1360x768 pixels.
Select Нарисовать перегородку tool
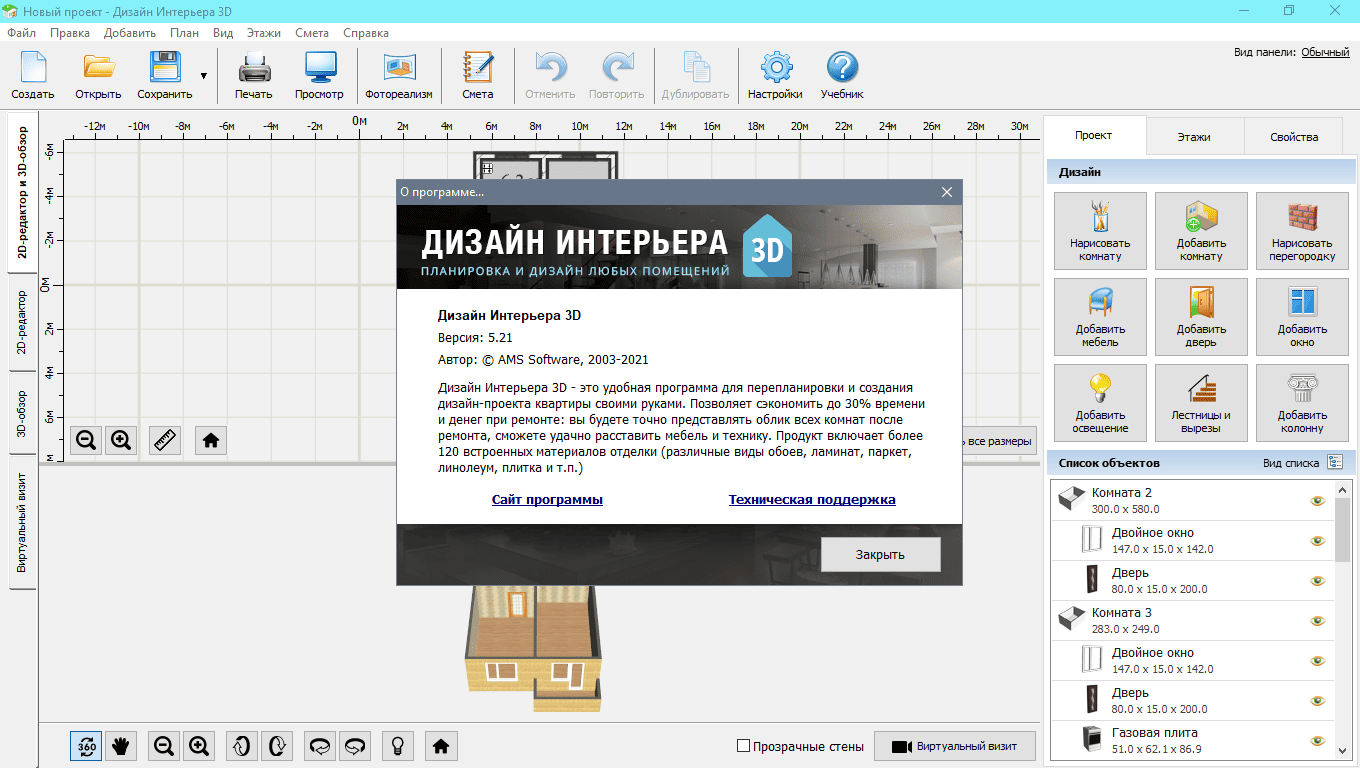click(1302, 231)
